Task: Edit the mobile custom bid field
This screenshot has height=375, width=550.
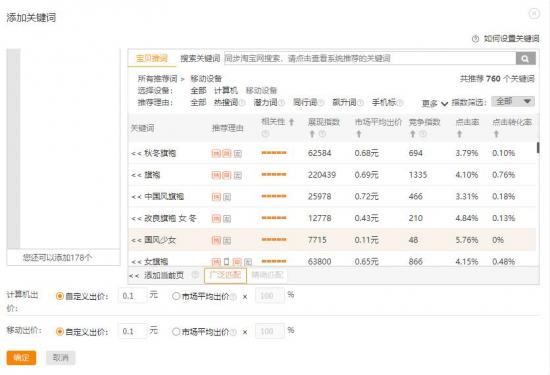Action: 132,331
